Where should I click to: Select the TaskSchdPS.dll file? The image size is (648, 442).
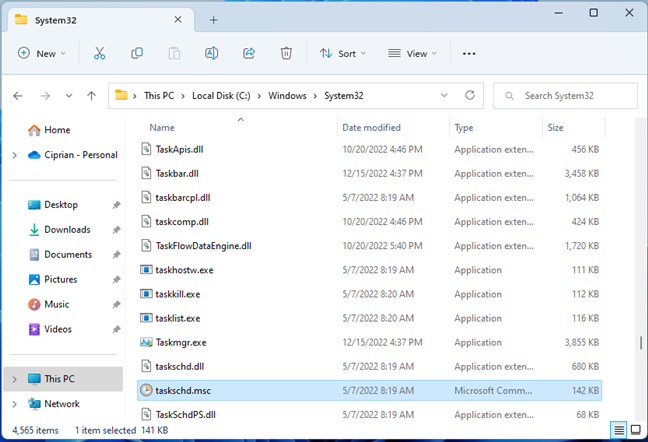369,414
